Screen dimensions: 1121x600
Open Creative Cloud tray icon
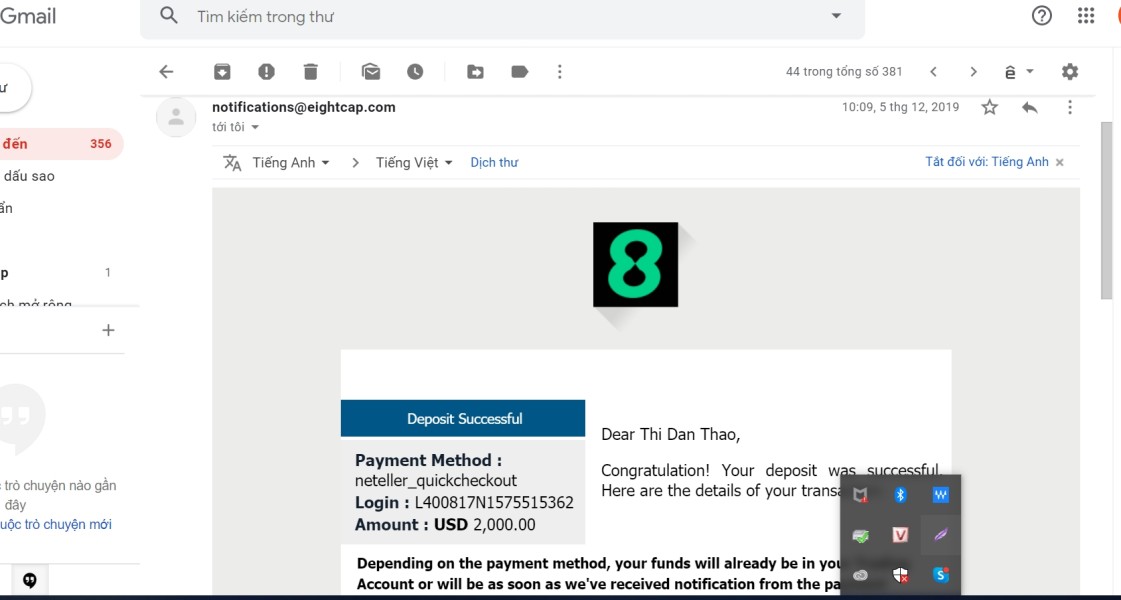coord(861,575)
